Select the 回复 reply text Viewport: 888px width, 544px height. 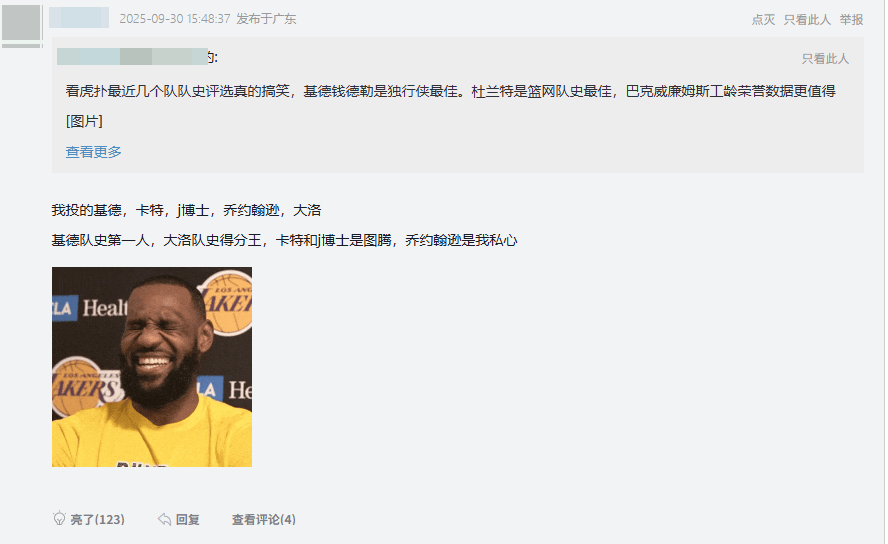(x=187, y=520)
